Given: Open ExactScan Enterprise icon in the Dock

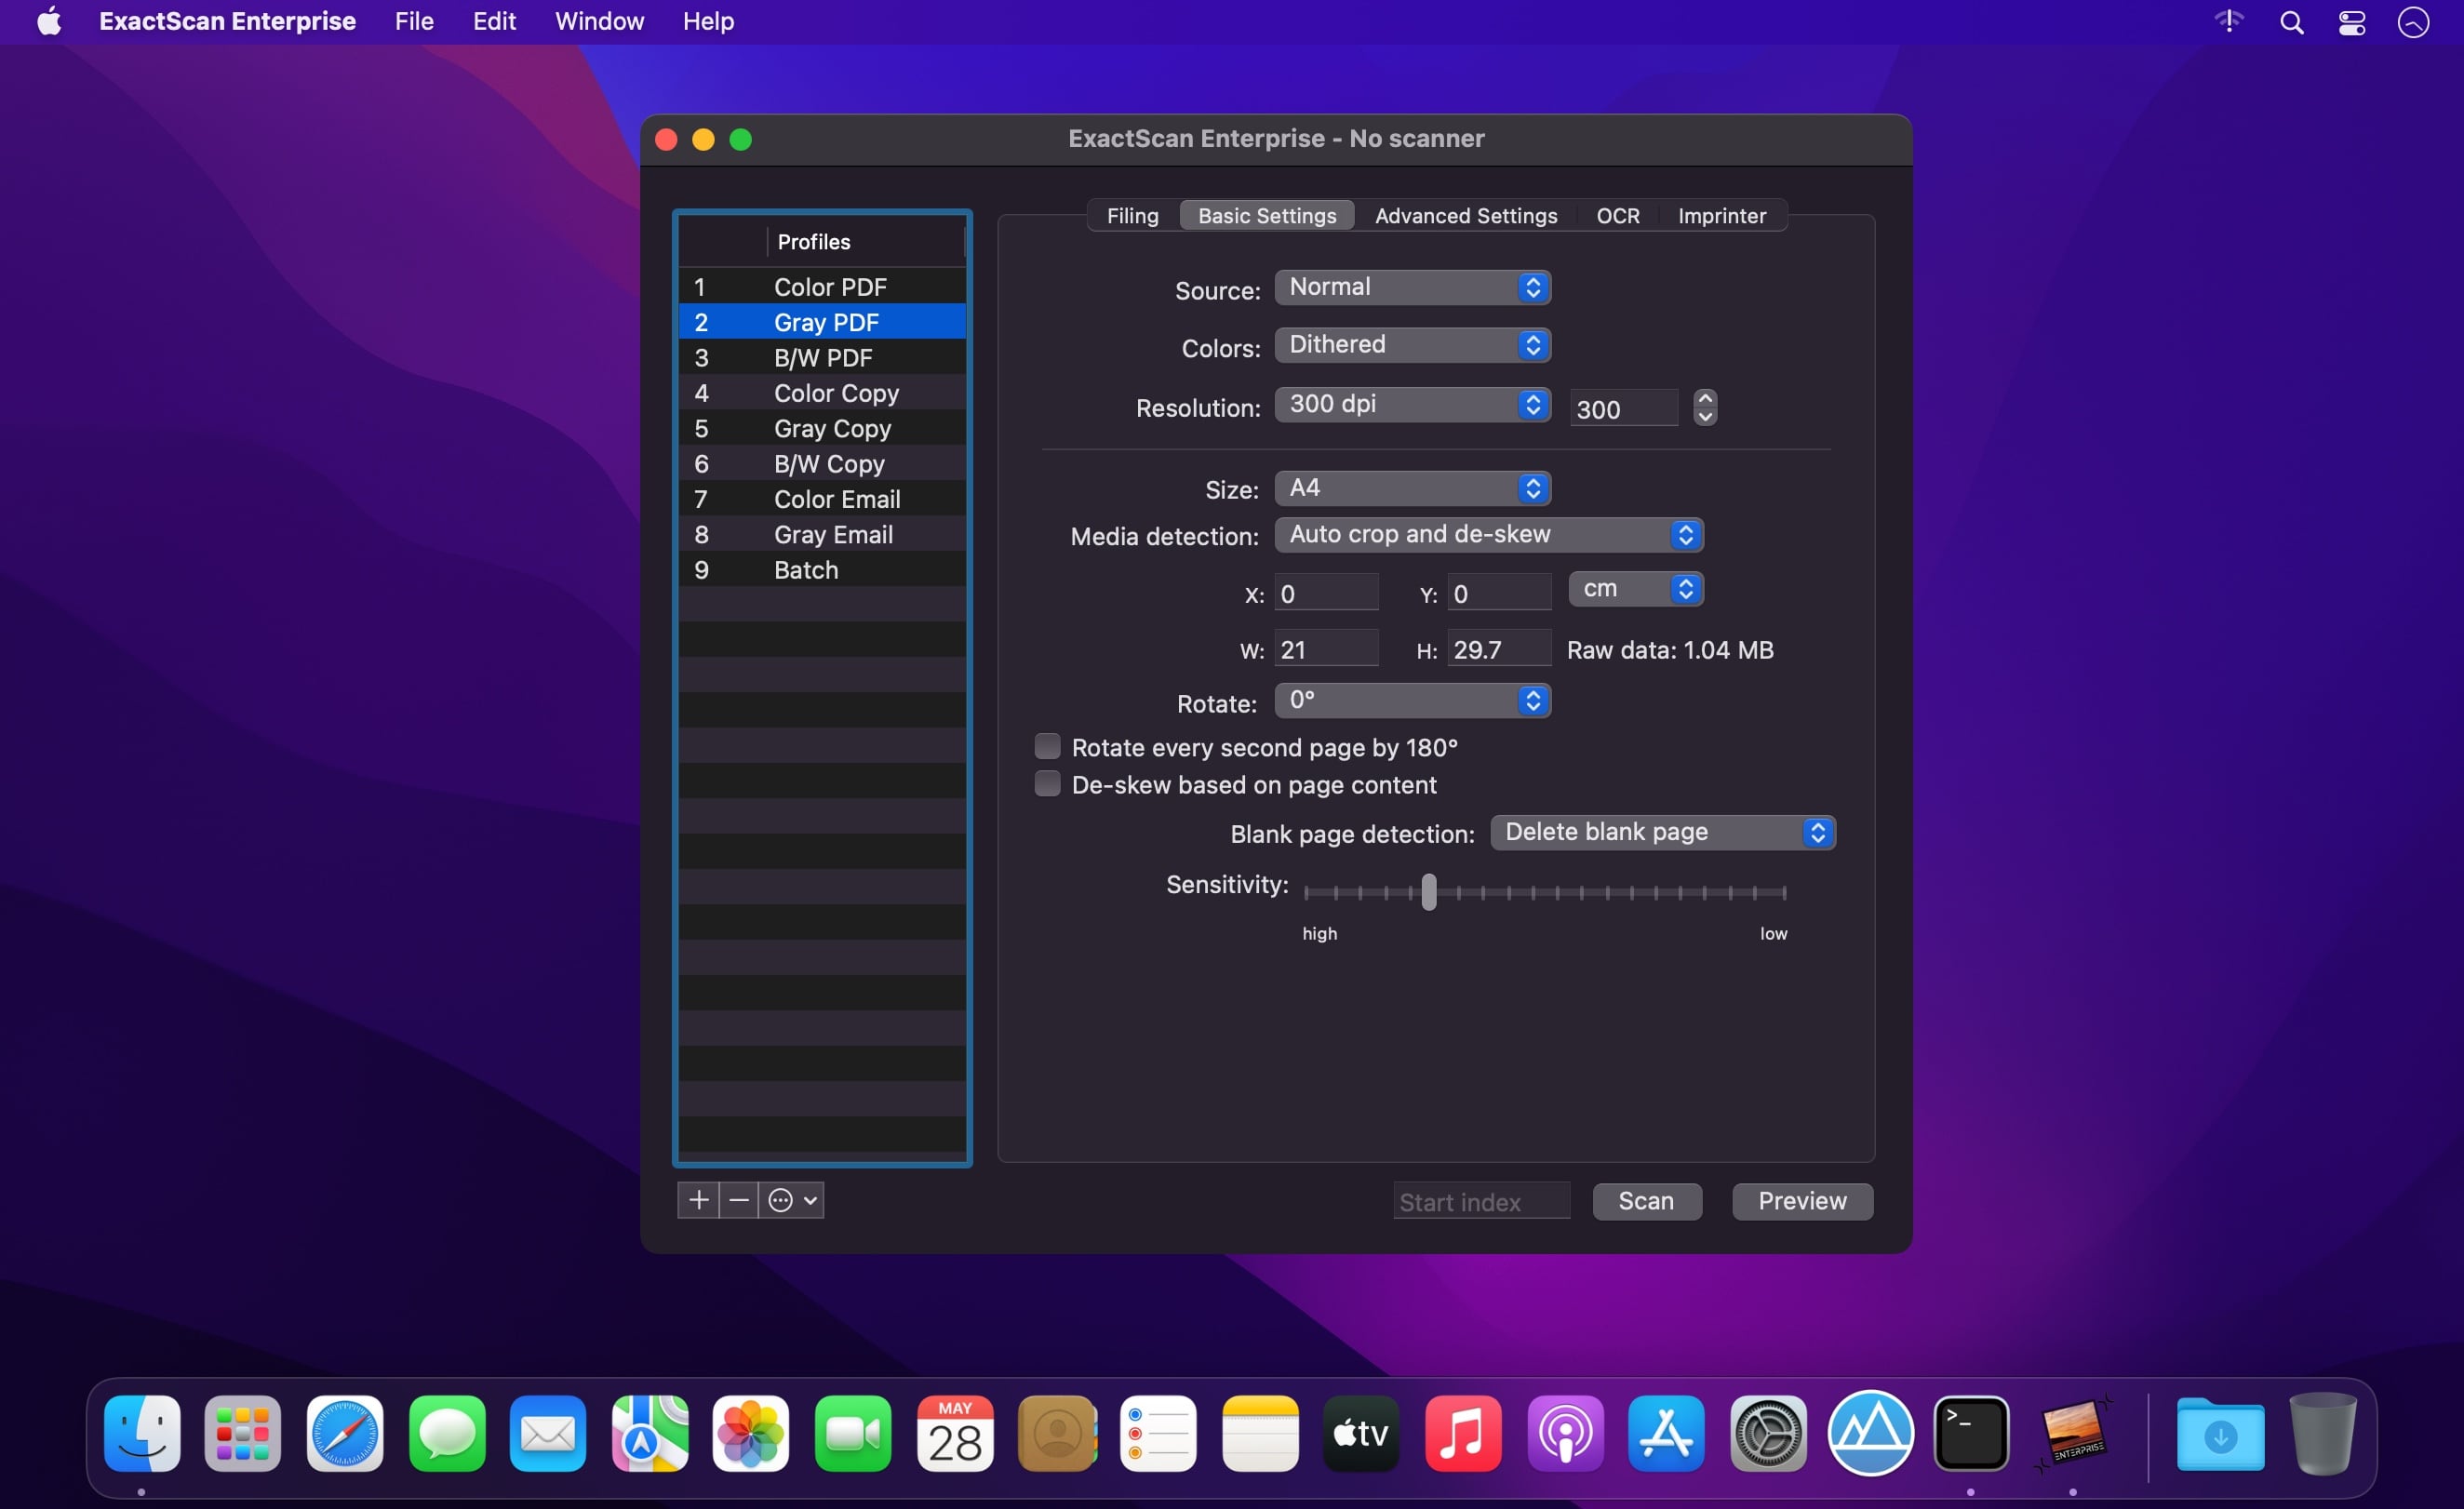Looking at the screenshot, I should tap(2073, 1434).
